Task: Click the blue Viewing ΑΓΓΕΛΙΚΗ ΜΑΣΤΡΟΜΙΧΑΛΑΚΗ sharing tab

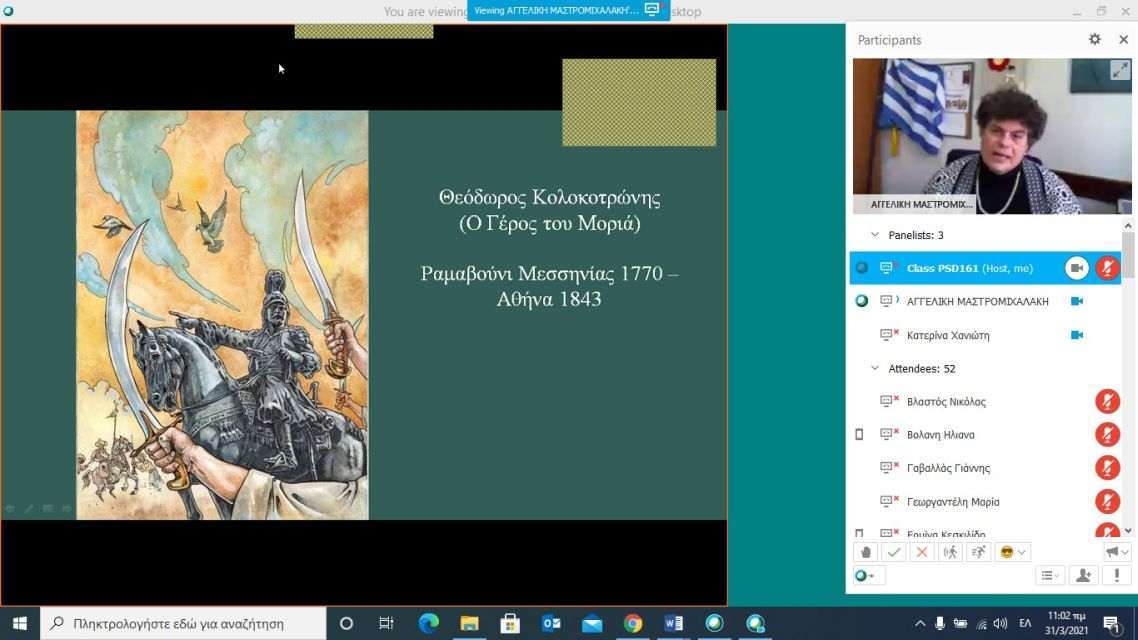Action: 568,10
